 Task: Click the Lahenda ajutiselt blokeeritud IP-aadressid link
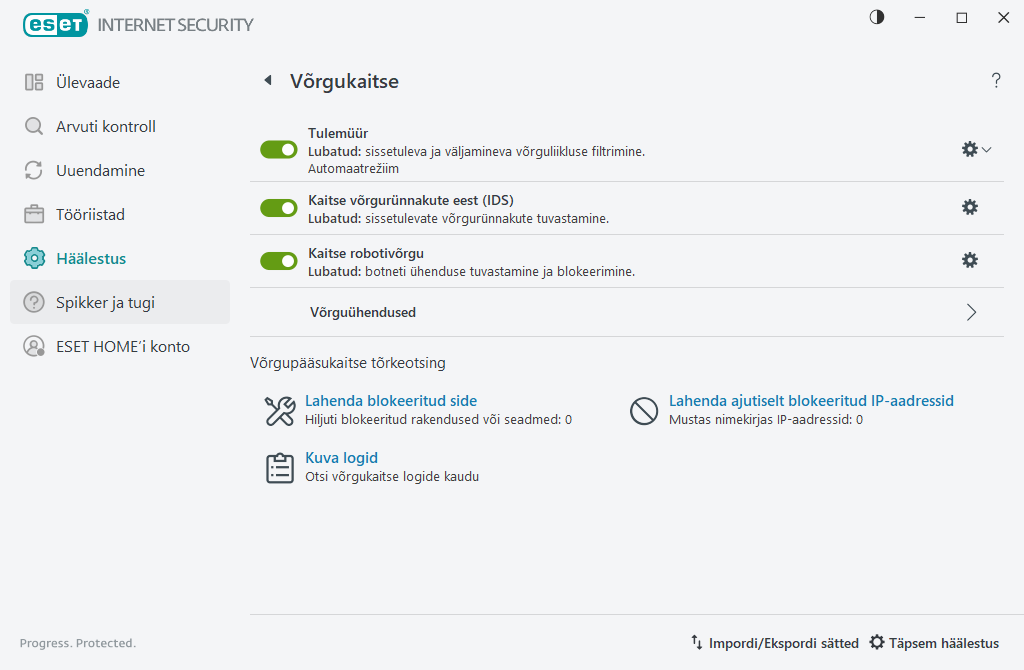point(811,400)
